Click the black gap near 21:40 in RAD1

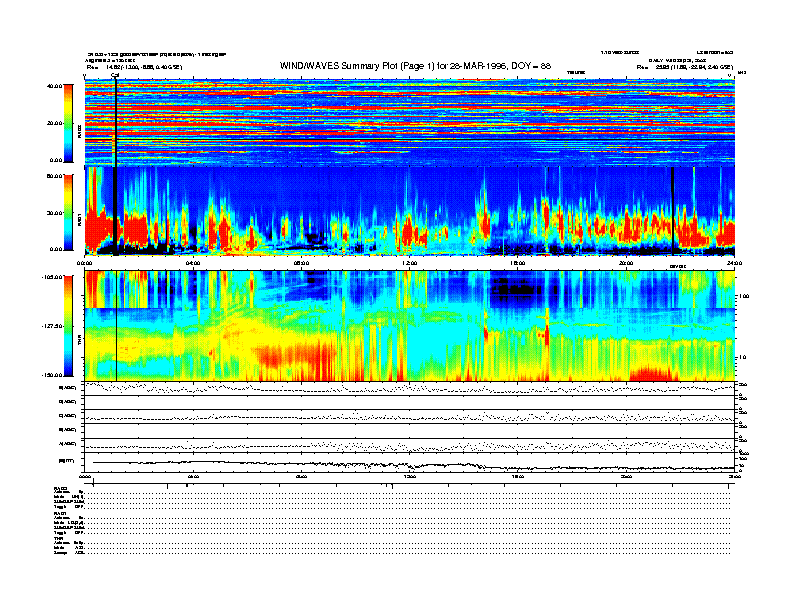pos(672,211)
